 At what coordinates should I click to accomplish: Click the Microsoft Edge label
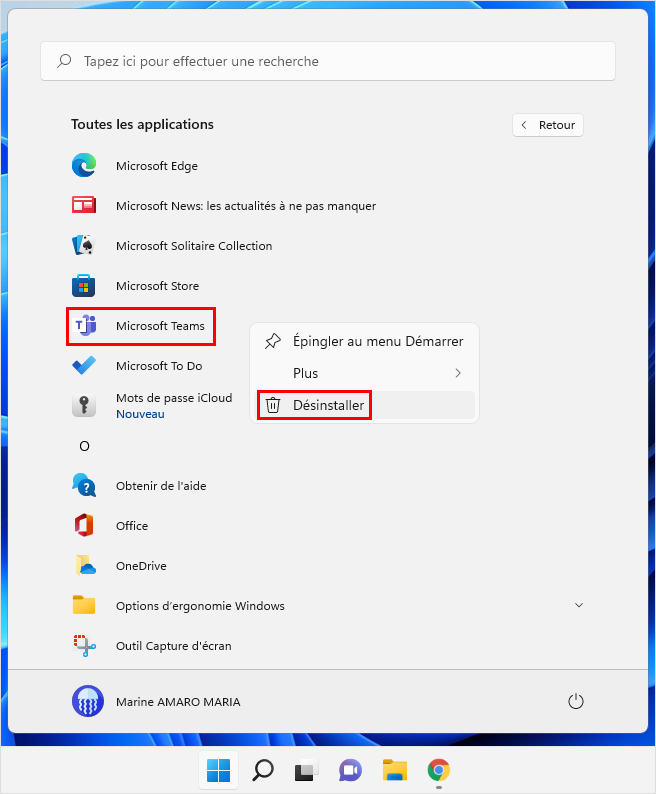pyautogui.click(x=157, y=166)
